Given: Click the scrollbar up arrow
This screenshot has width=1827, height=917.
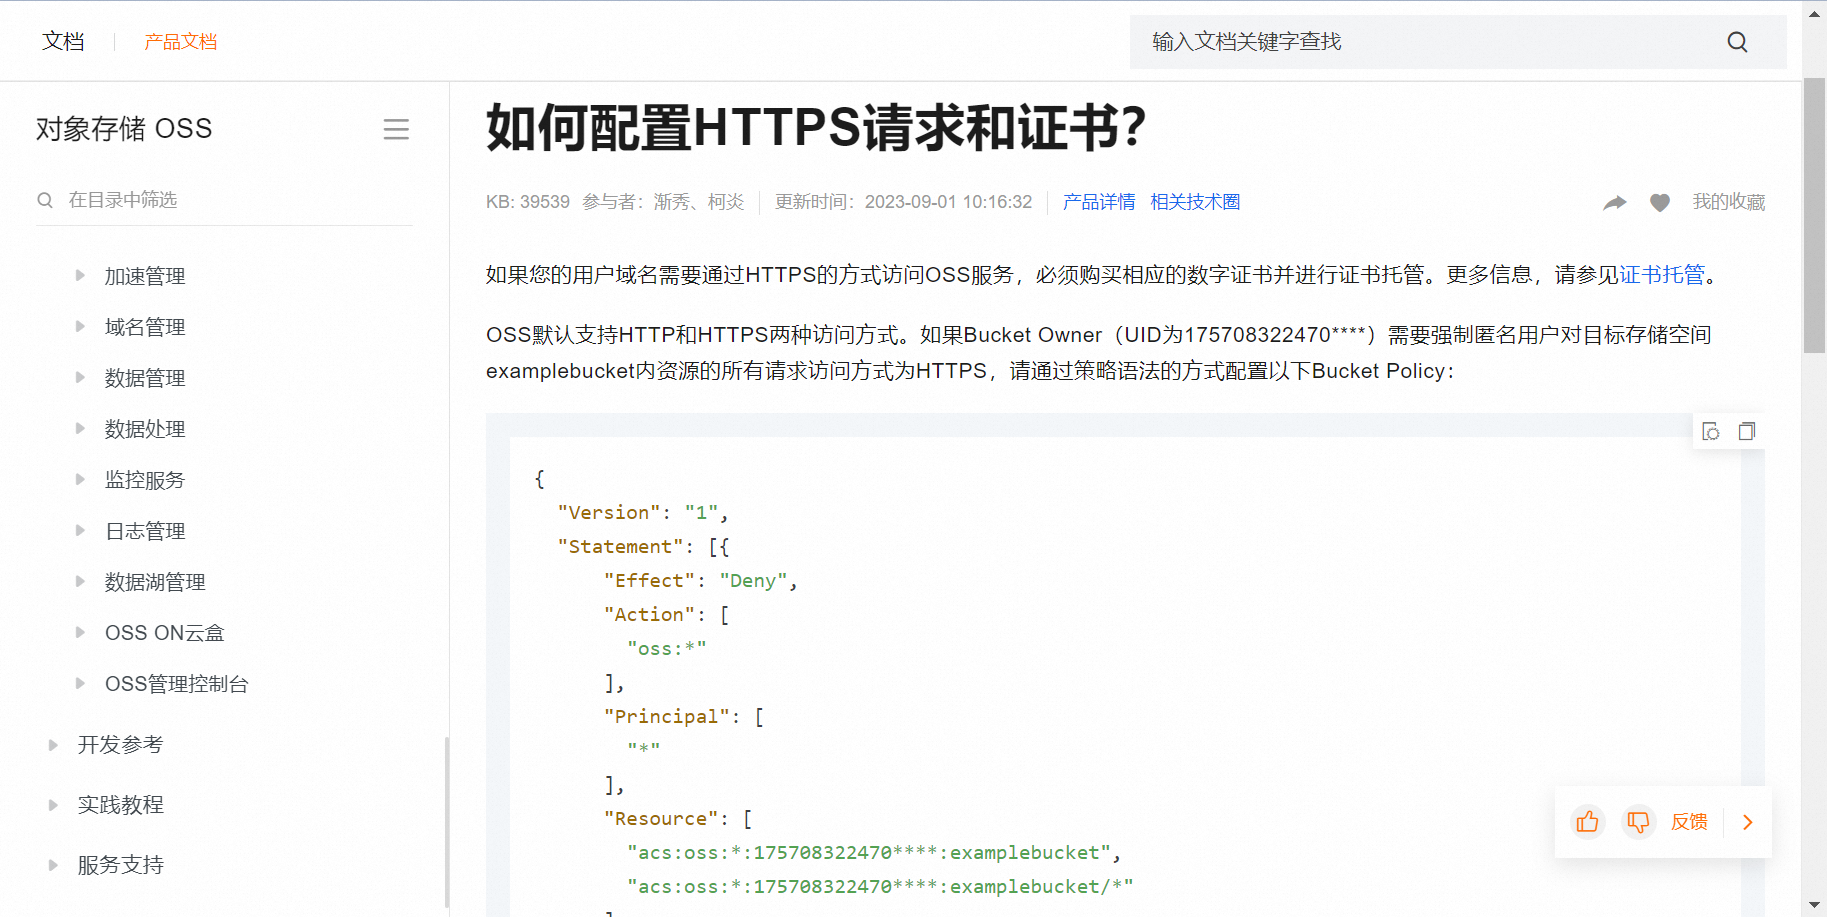Looking at the screenshot, I should click(1814, 13).
